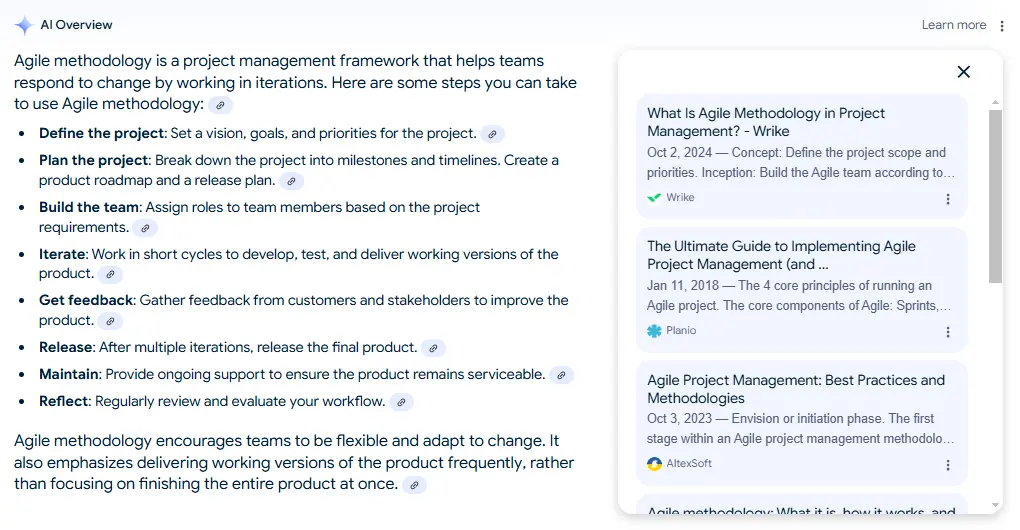Click link icon after 'Build the team' item
This screenshot has height=530, width=1020.
[145, 228]
